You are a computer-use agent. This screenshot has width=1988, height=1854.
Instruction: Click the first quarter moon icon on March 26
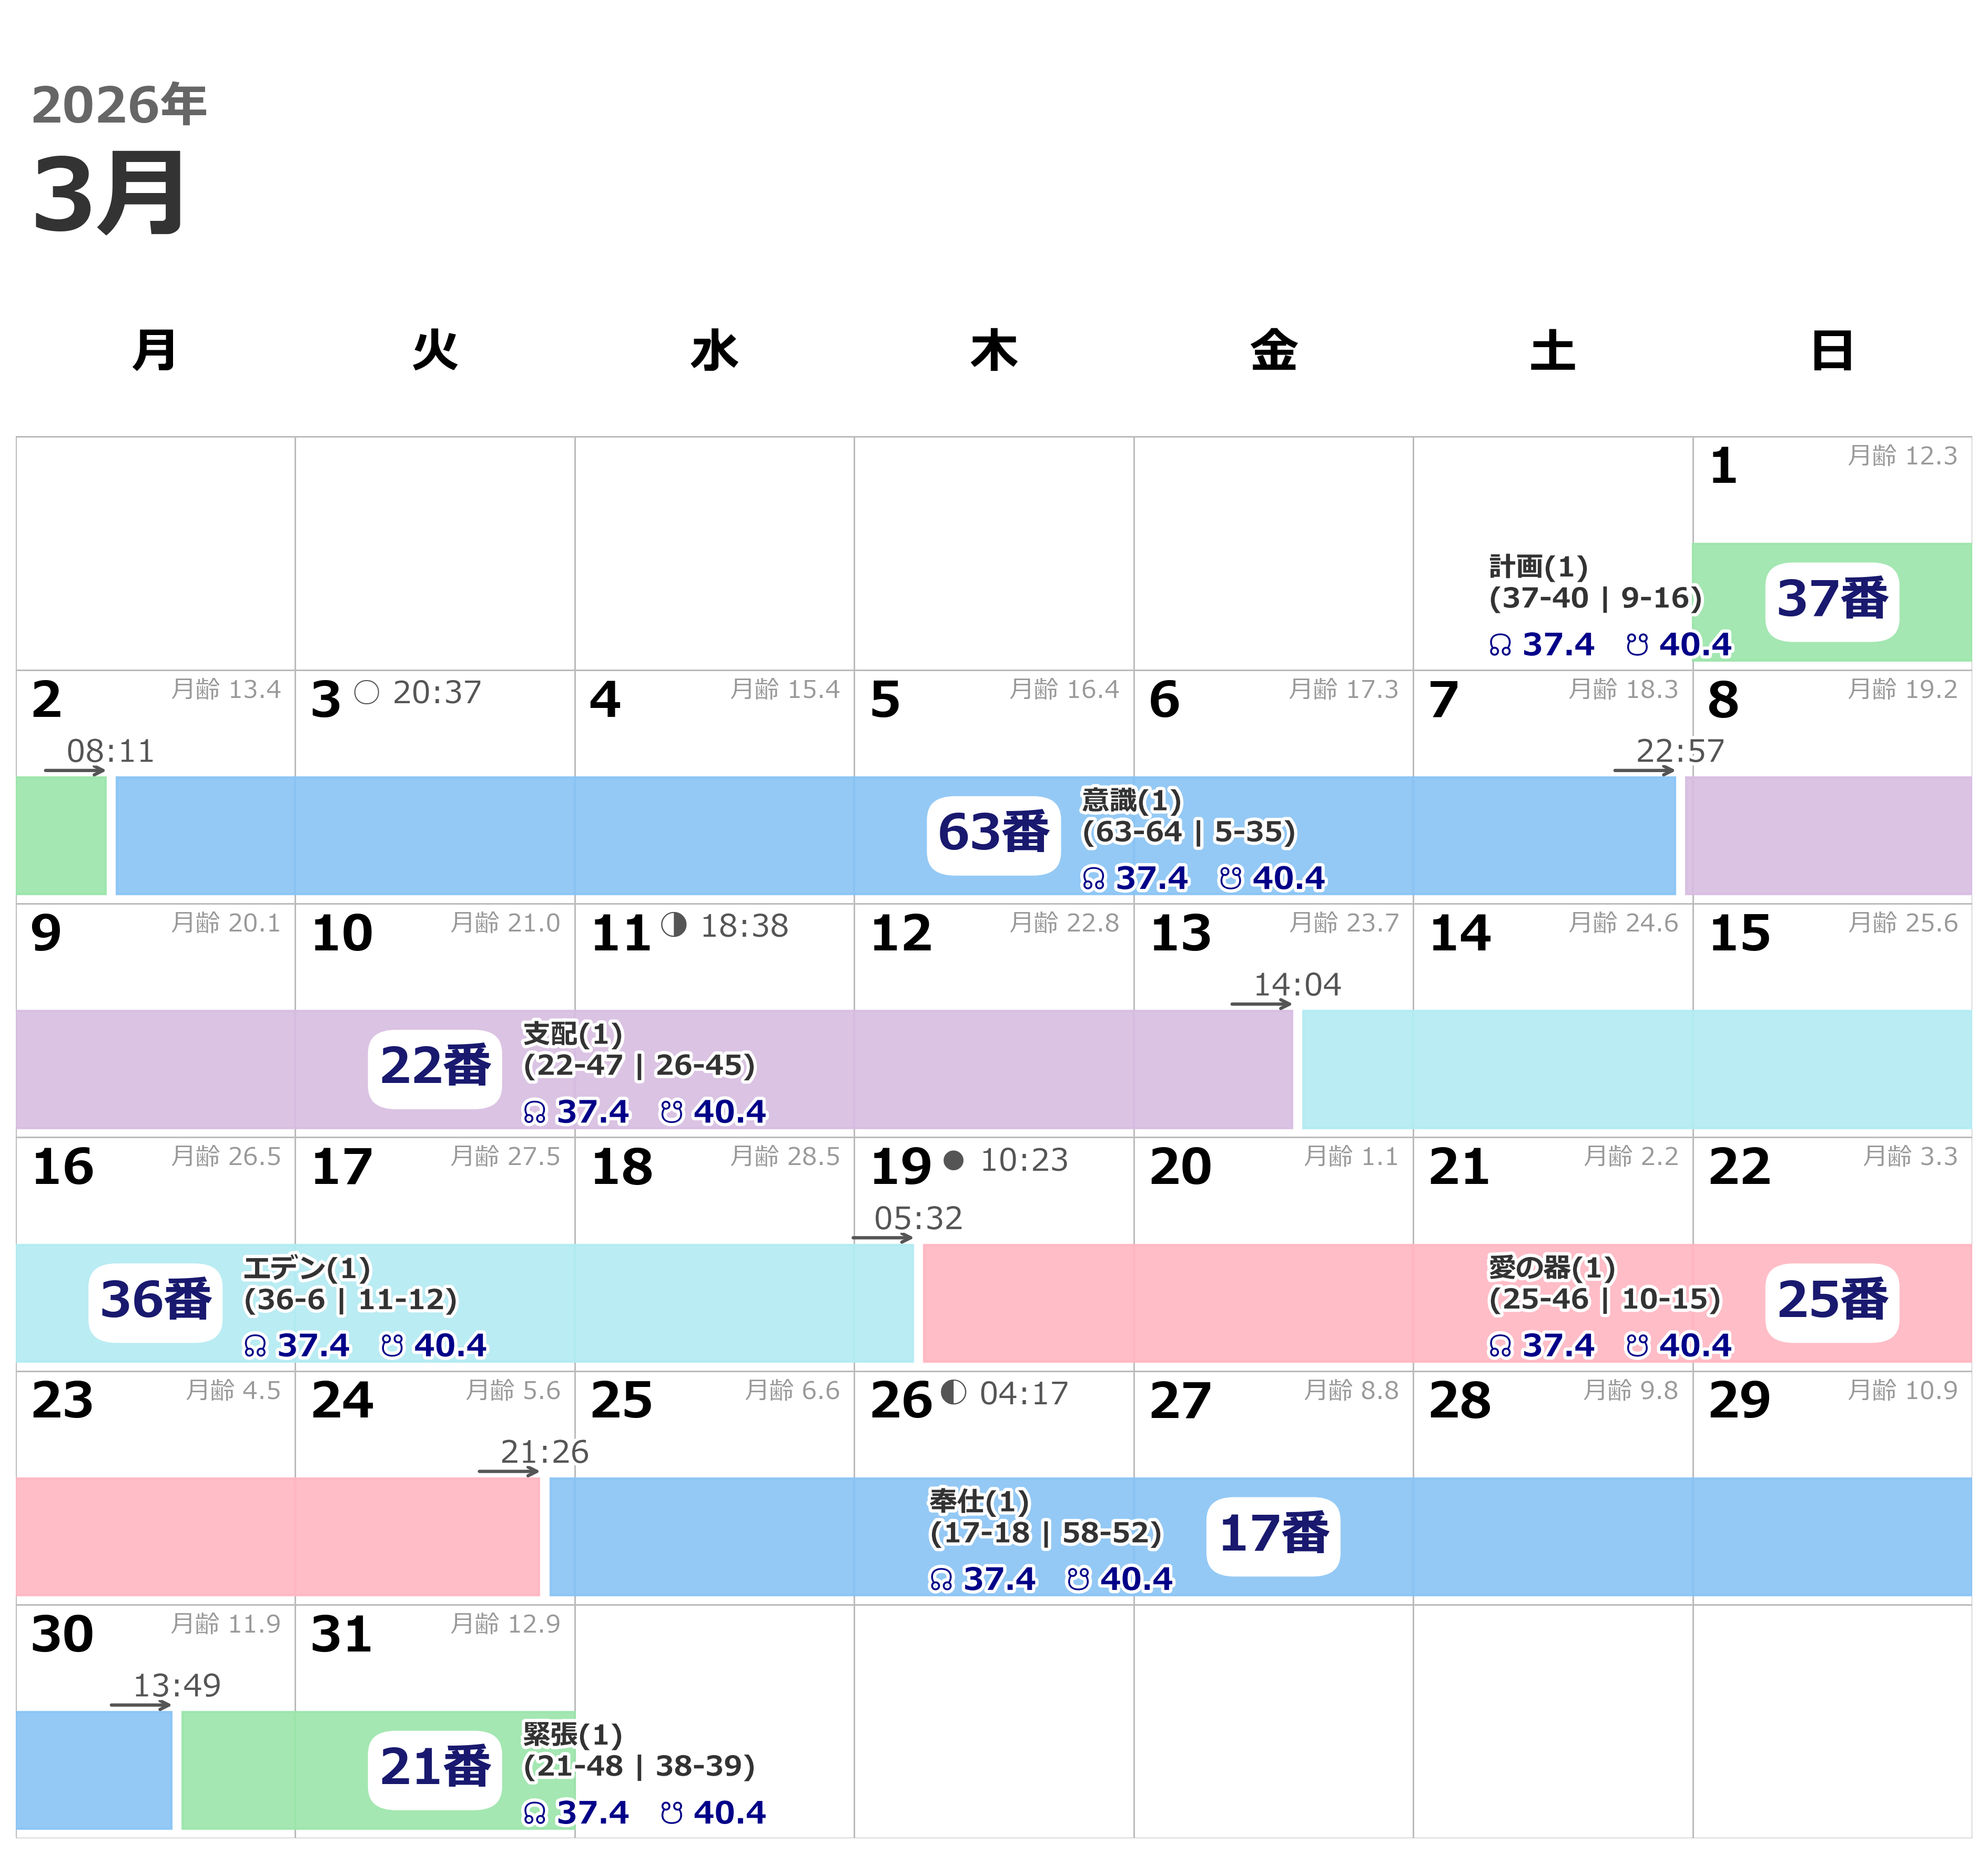click(954, 1392)
